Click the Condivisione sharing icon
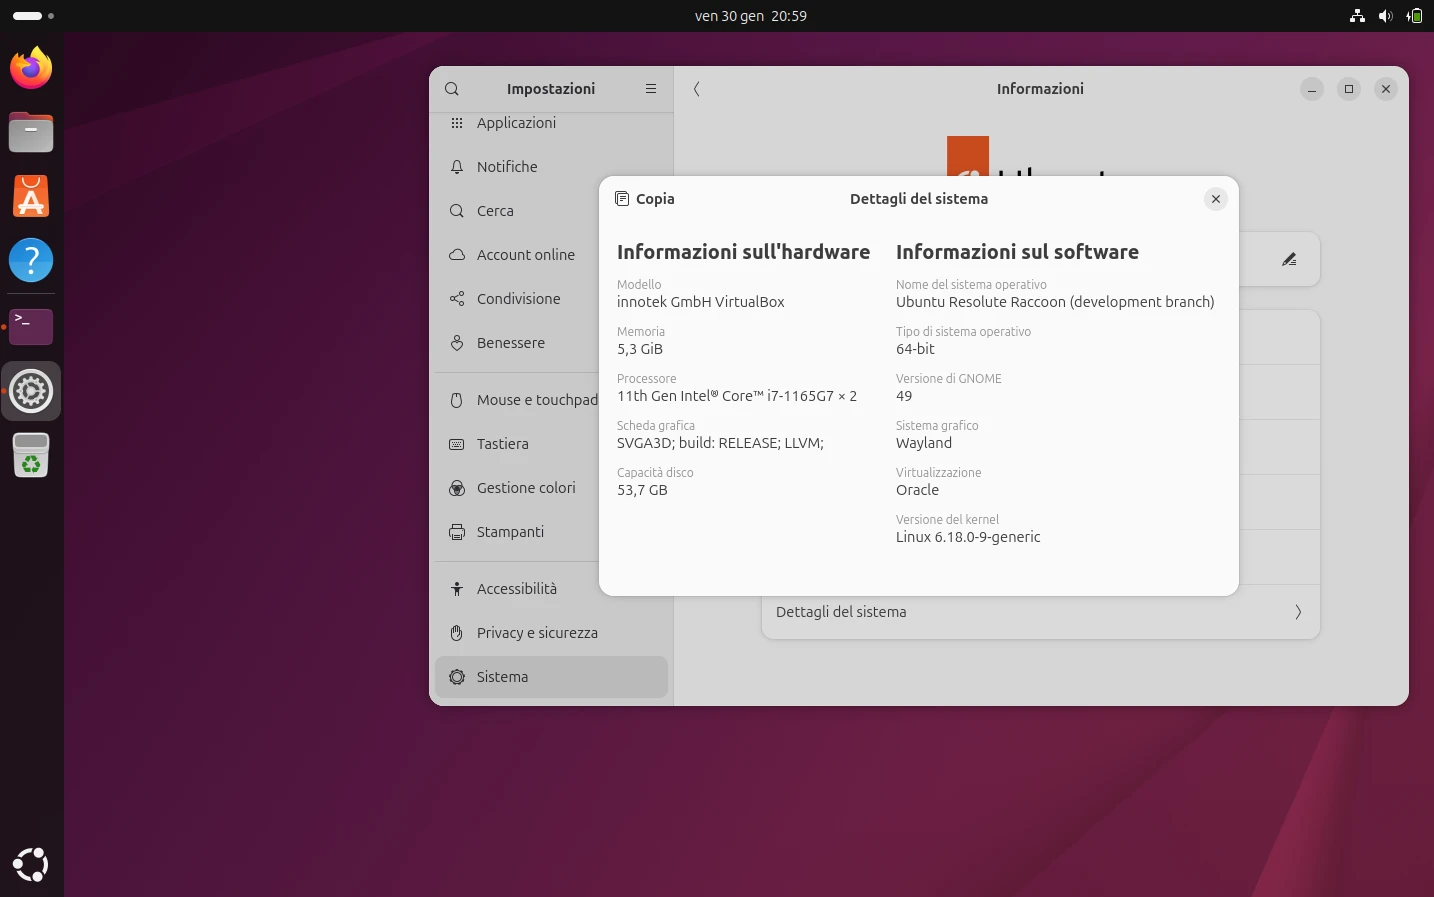Image resolution: width=1434 pixels, height=897 pixels. tap(457, 298)
